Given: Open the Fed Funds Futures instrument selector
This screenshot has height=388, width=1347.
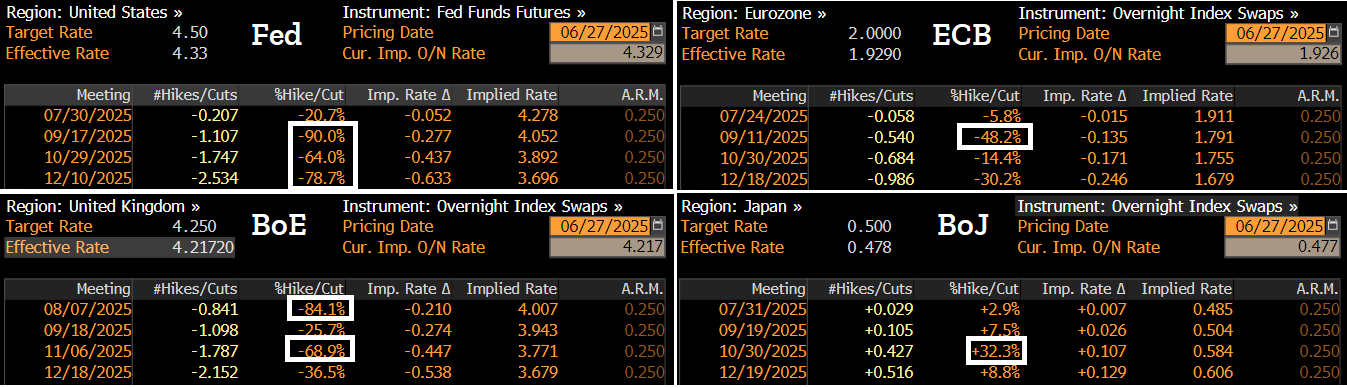Looking at the screenshot, I should coord(464,13).
